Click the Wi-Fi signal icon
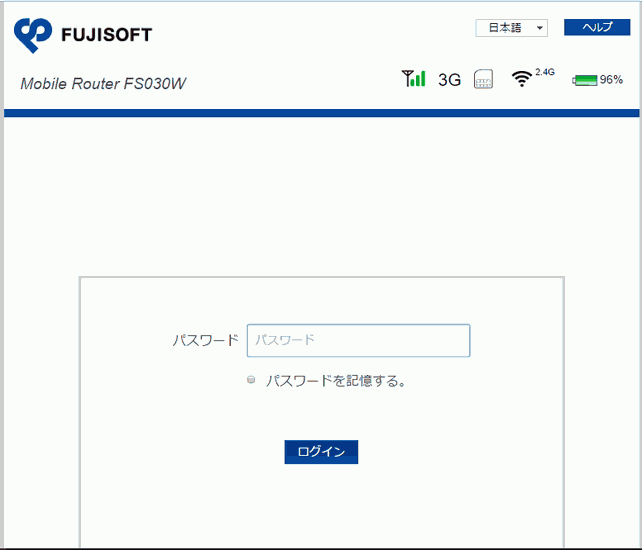 pyautogui.click(x=521, y=79)
